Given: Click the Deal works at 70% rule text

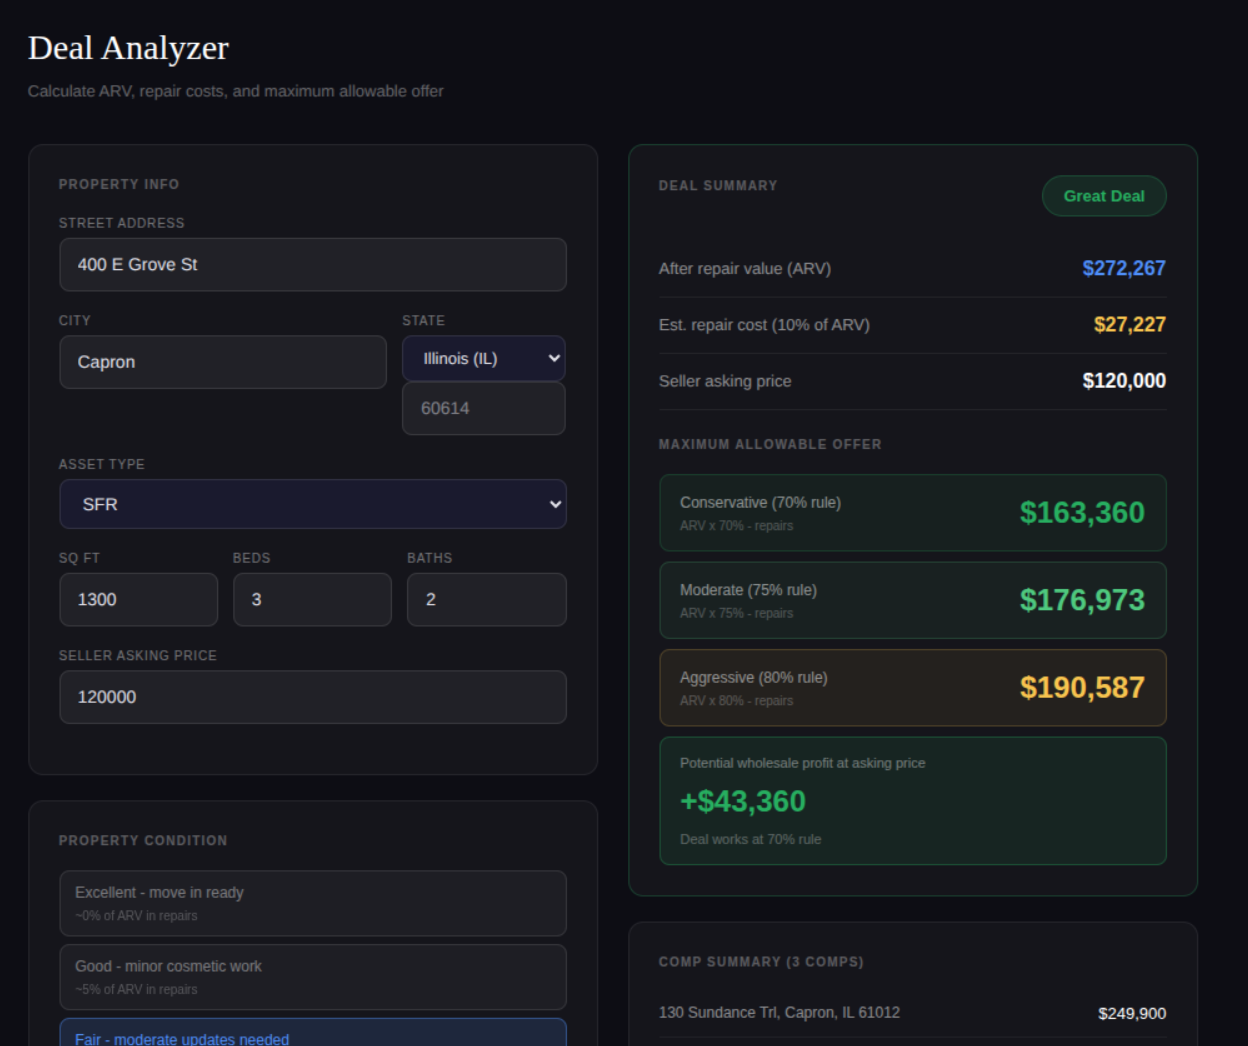Looking at the screenshot, I should point(750,839).
